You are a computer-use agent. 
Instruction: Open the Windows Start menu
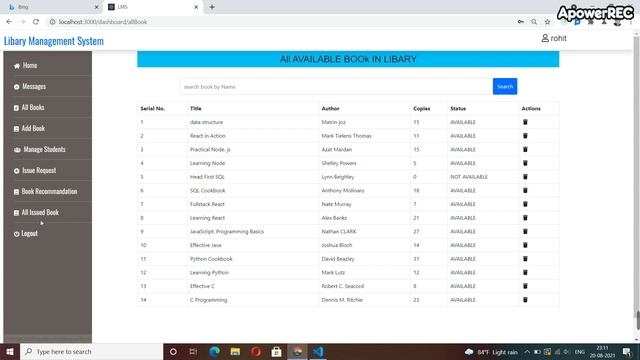point(10,351)
